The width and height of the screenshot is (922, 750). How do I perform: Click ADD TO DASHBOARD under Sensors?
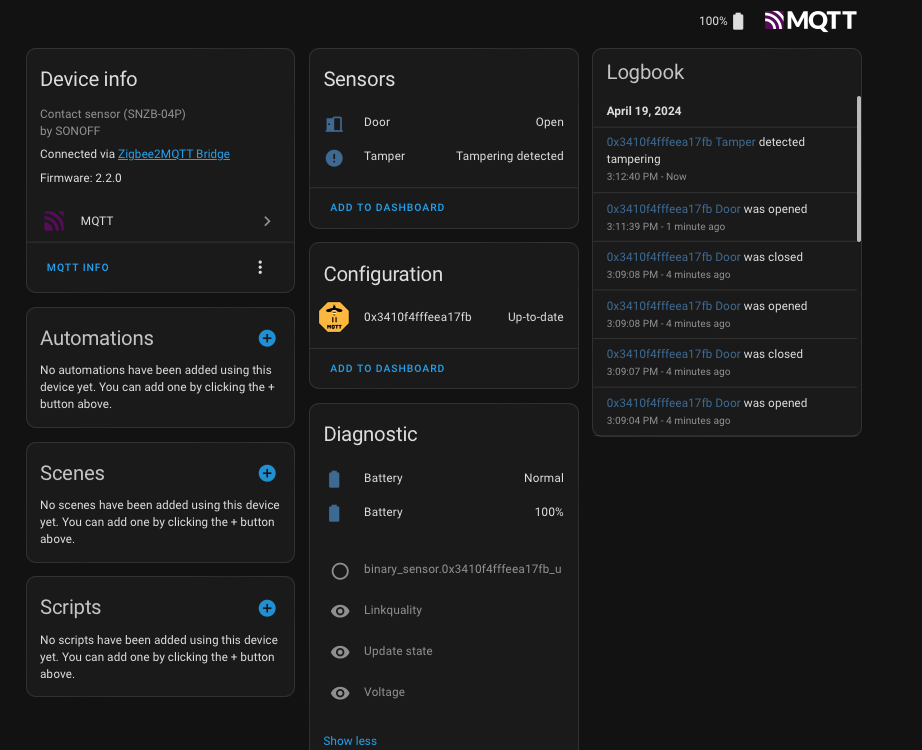tap(387, 208)
